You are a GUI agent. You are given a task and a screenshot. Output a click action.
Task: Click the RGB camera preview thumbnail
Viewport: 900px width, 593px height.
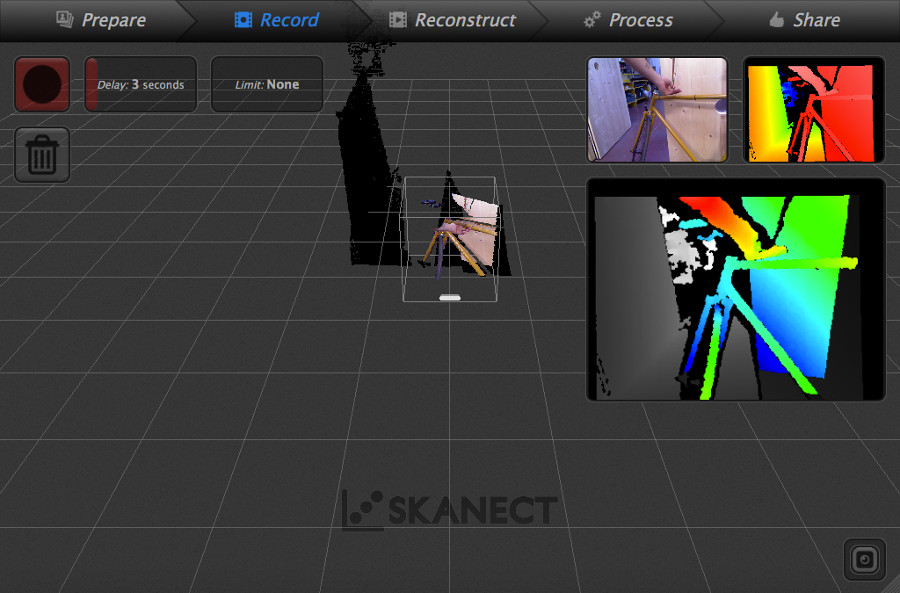(x=657, y=110)
